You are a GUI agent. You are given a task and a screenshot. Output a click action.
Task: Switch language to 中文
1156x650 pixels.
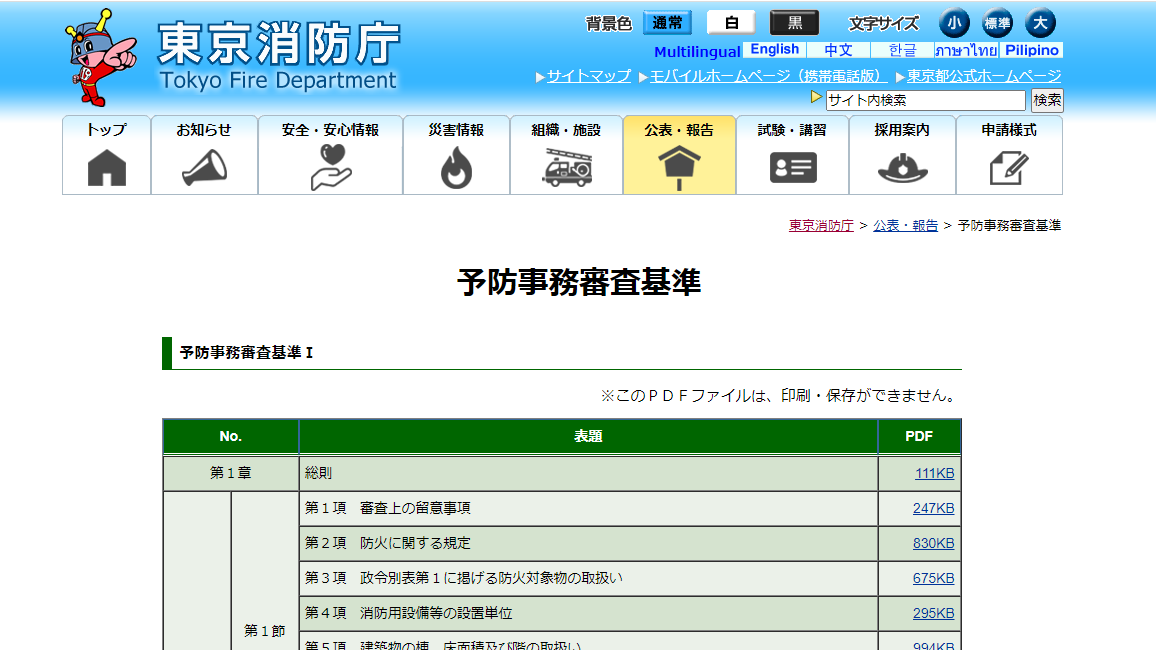[838, 50]
